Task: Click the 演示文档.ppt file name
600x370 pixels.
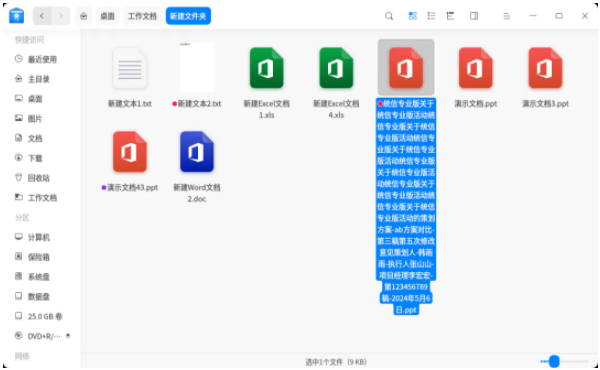Action: click(476, 104)
